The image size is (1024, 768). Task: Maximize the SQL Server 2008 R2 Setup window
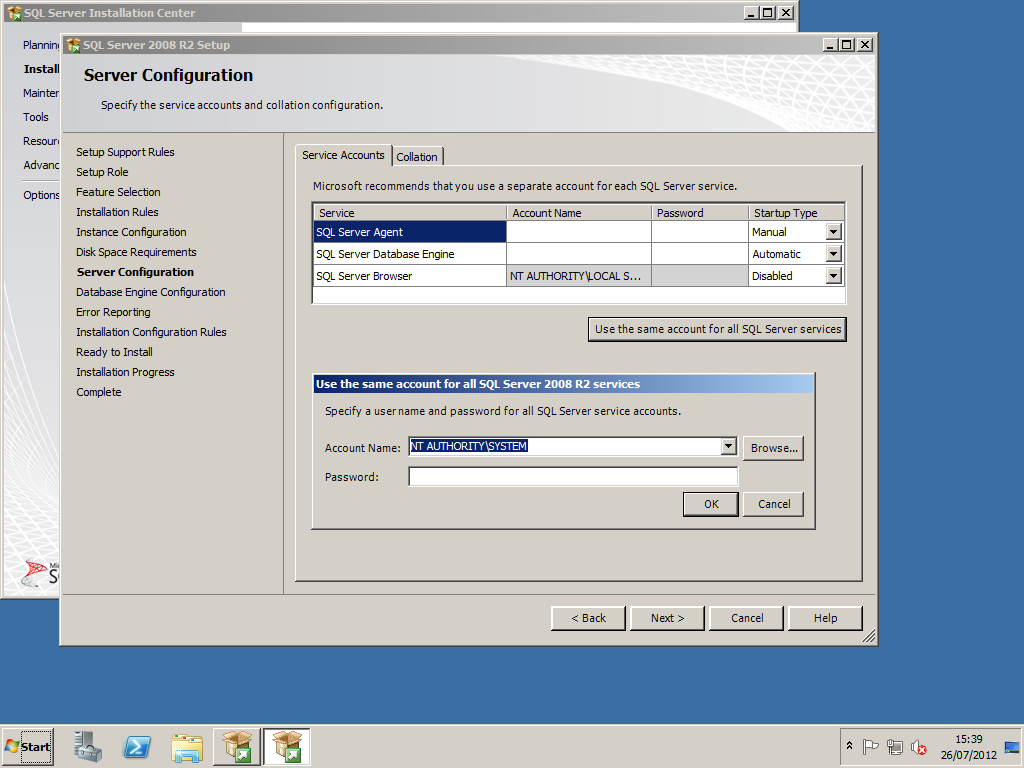[x=847, y=44]
